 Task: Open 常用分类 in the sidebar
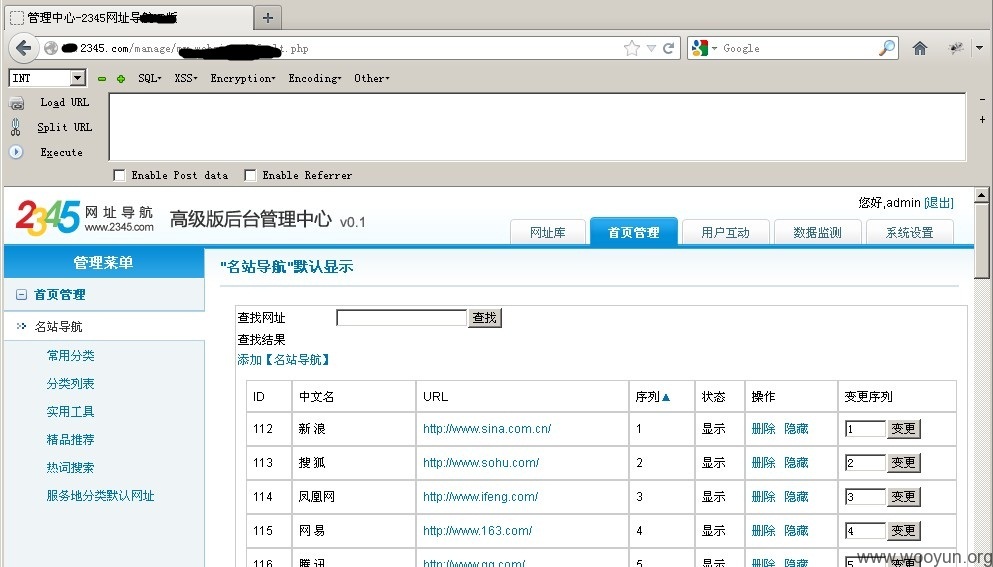click(70, 356)
